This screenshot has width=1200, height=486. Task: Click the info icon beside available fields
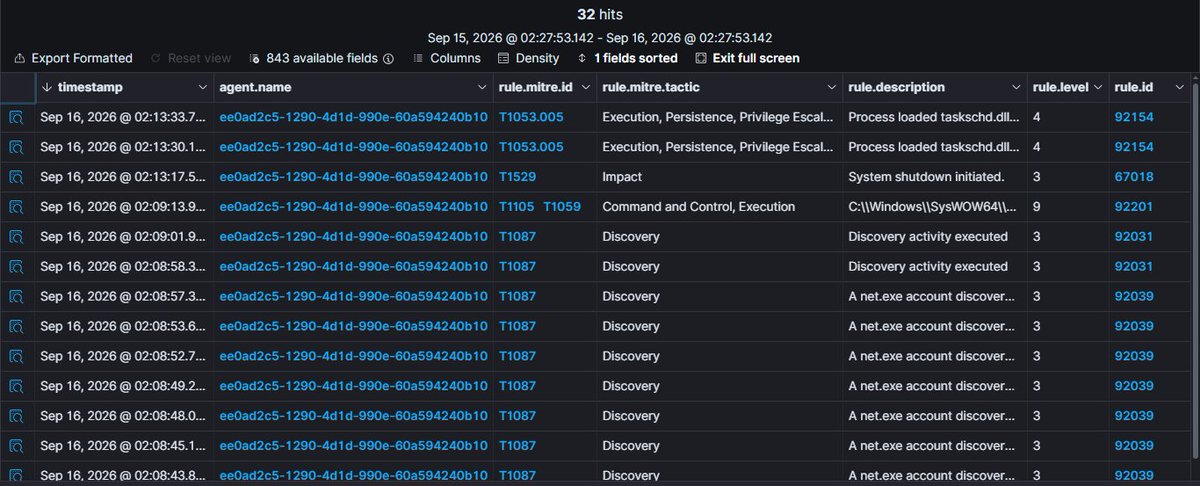(388, 58)
